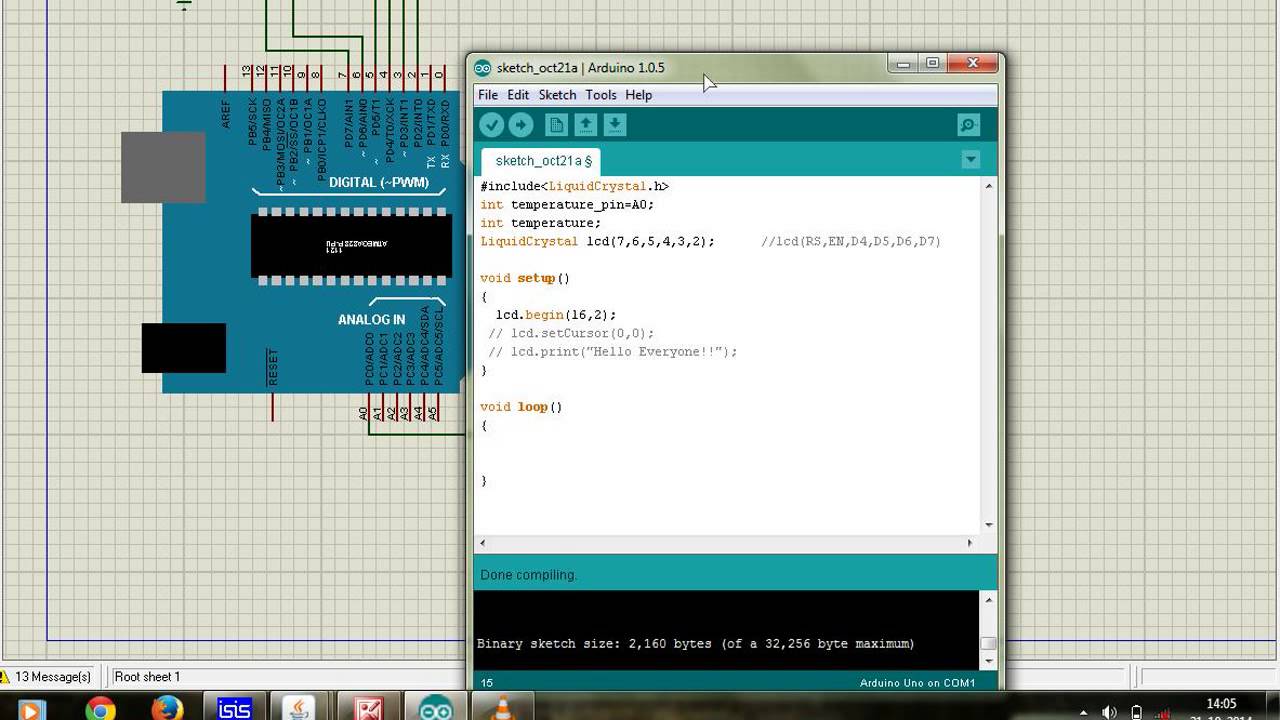Show hidden tray icons arrow
The image size is (1280, 720).
tap(1085, 713)
